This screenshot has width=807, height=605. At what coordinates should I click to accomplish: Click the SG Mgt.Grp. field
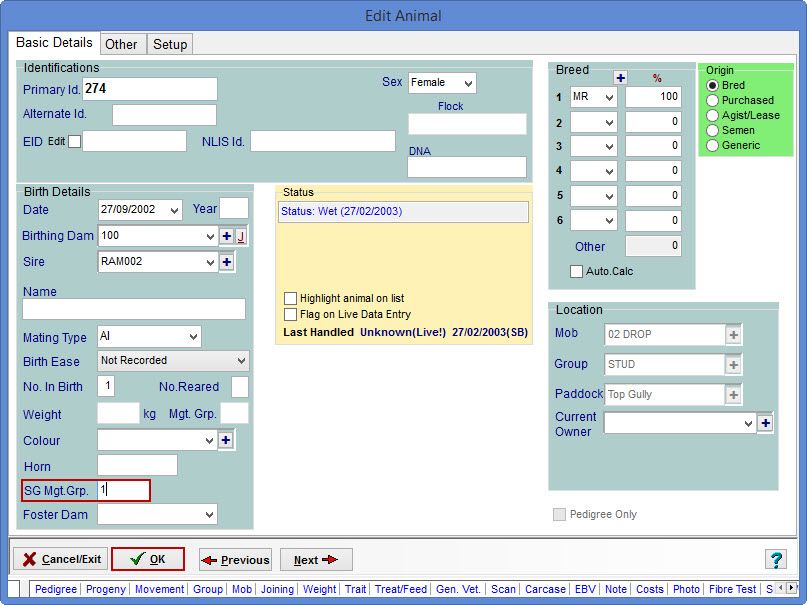(123, 490)
